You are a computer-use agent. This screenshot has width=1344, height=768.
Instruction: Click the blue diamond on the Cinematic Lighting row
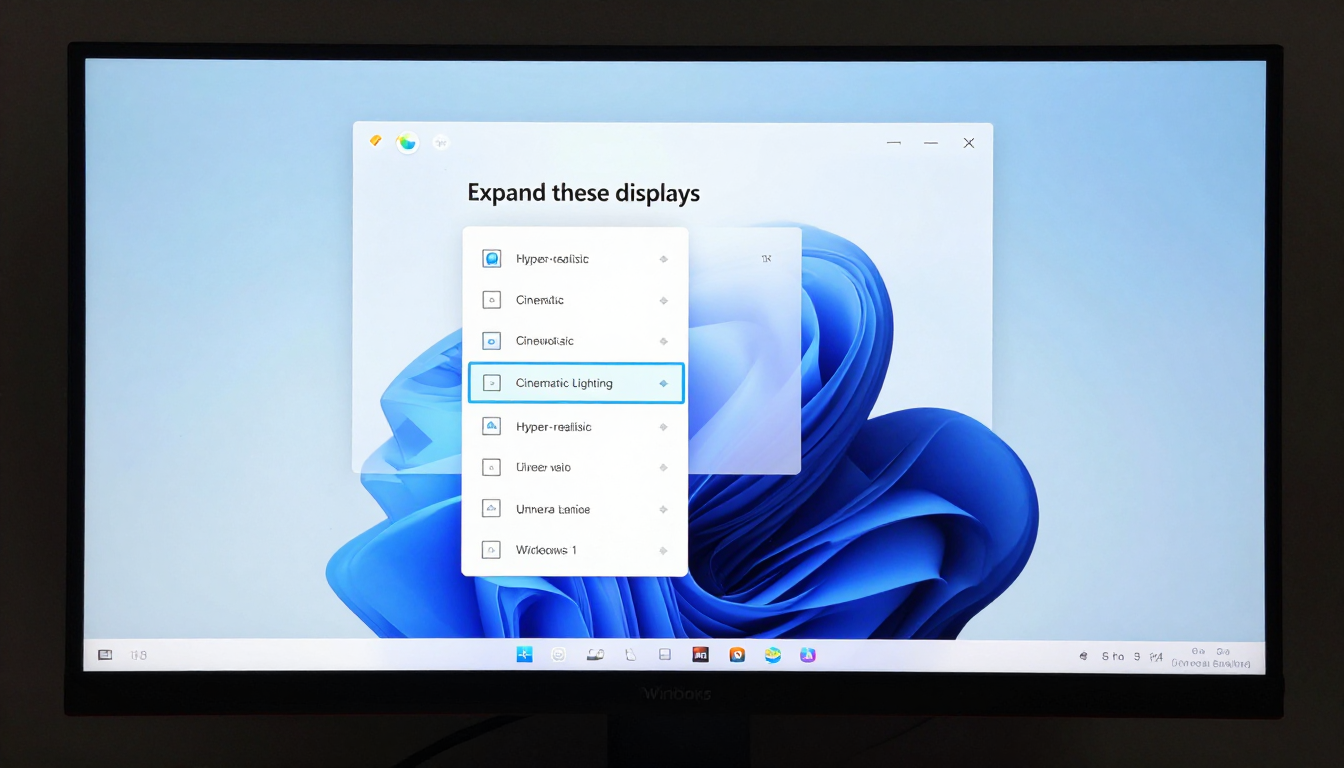(x=663, y=383)
